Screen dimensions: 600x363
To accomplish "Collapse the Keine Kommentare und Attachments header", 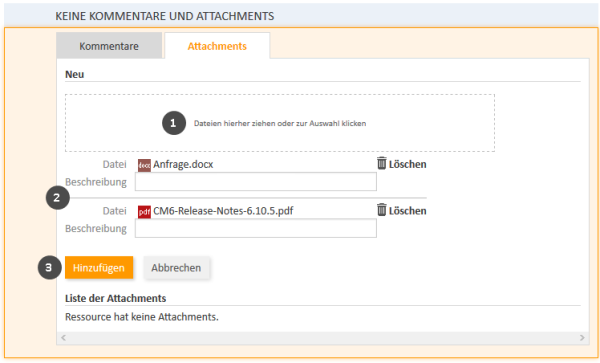I will tap(165, 16).
